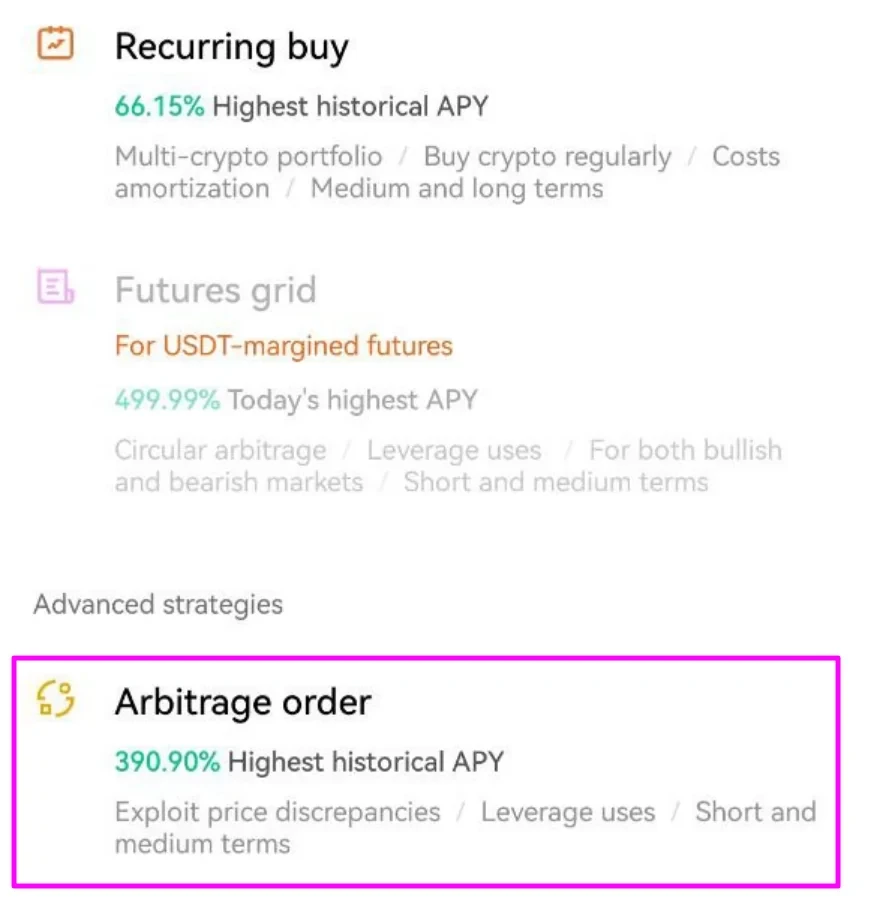Open the Recurring buy strategy title

[231, 47]
